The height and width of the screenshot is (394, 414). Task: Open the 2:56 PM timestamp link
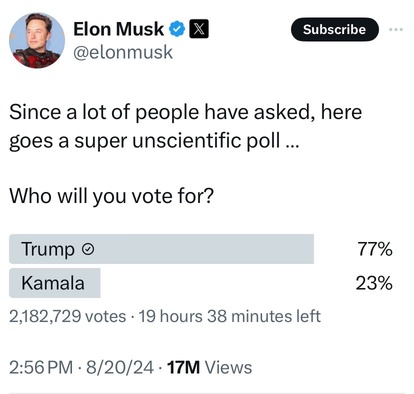41,368
